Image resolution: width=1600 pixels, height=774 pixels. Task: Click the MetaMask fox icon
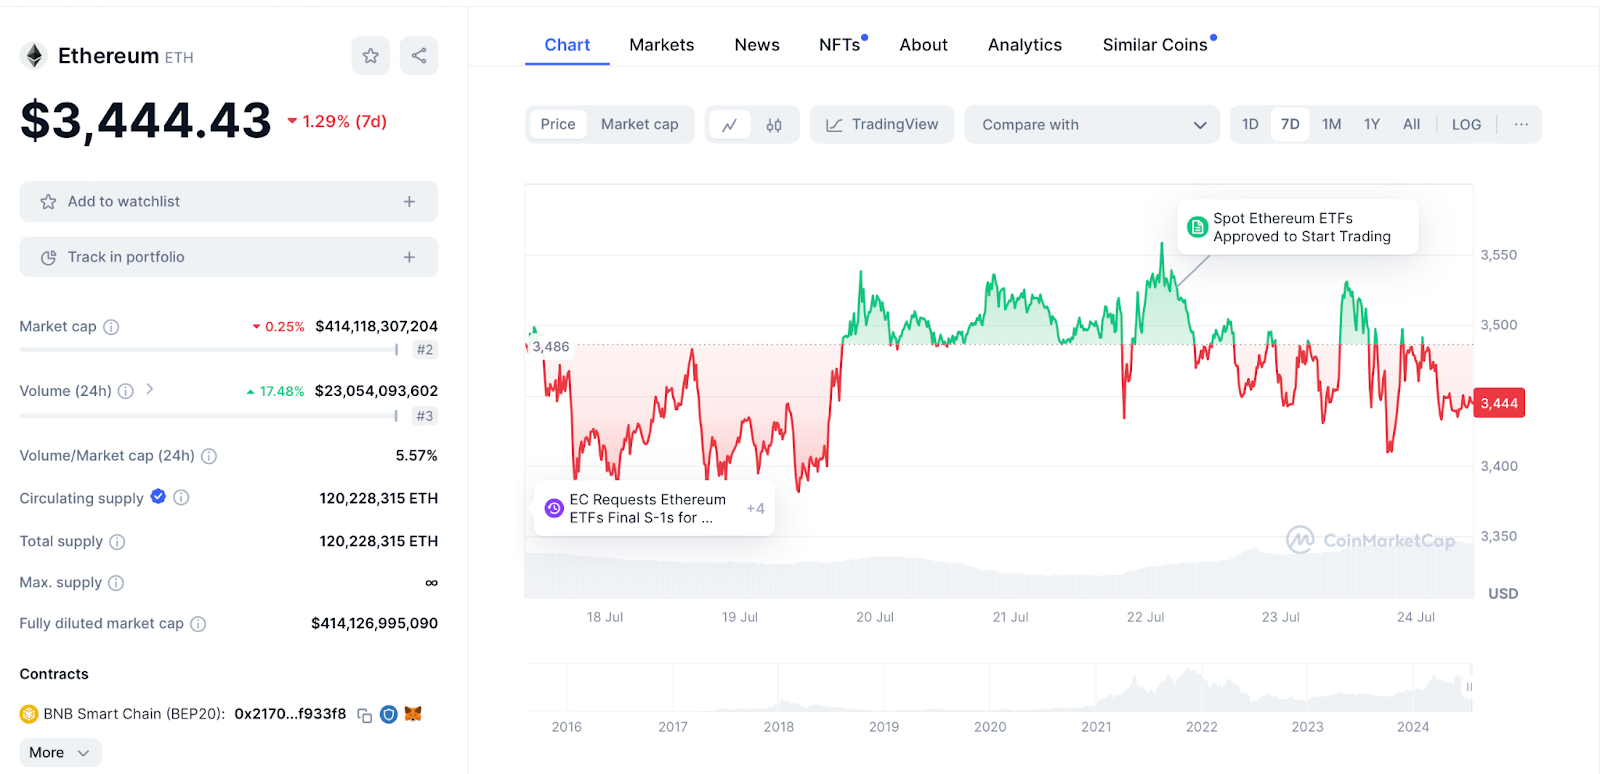coord(413,714)
